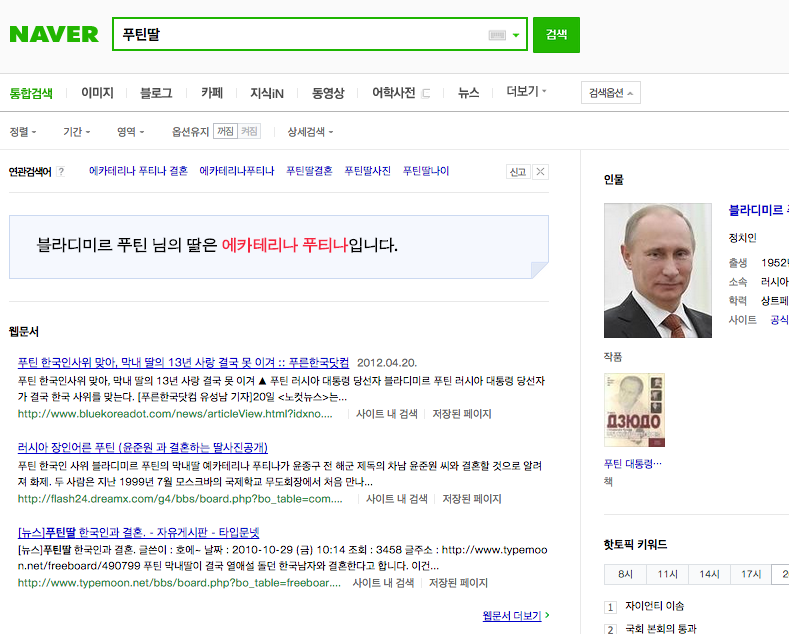
Task: Open 저장된 페이지 for bluekoreadot result
Action: pos(461,414)
